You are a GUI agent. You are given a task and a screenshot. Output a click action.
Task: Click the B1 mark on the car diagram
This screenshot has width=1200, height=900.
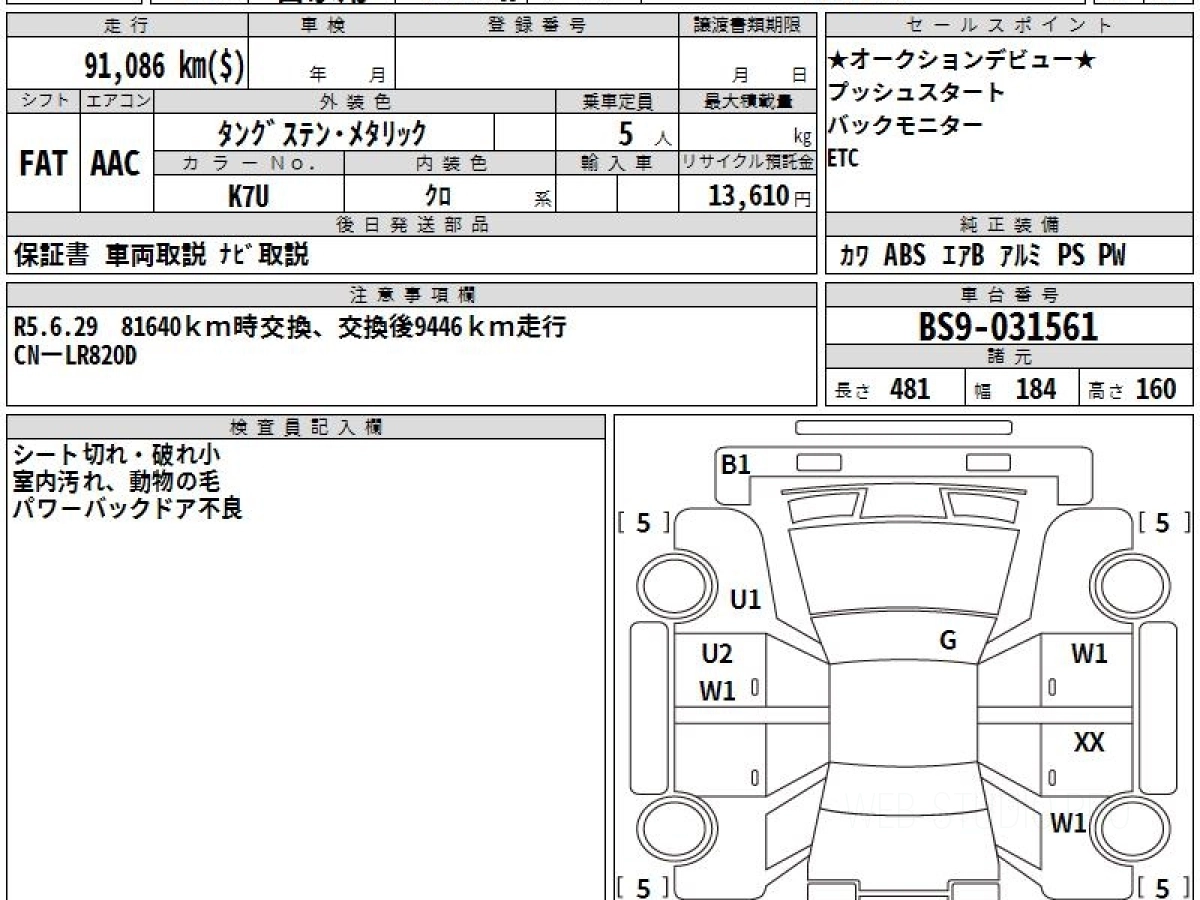coord(736,464)
